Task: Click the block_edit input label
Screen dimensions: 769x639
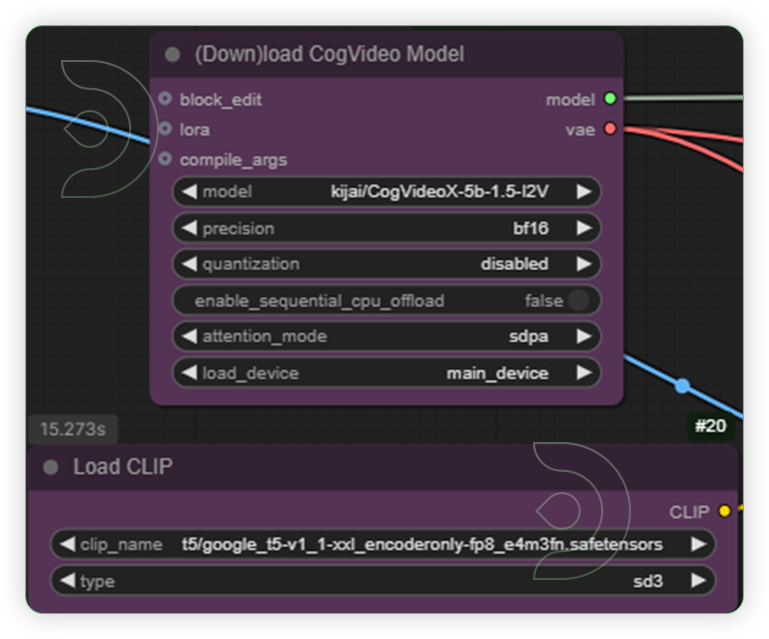Action: pyautogui.click(x=221, y=100)
